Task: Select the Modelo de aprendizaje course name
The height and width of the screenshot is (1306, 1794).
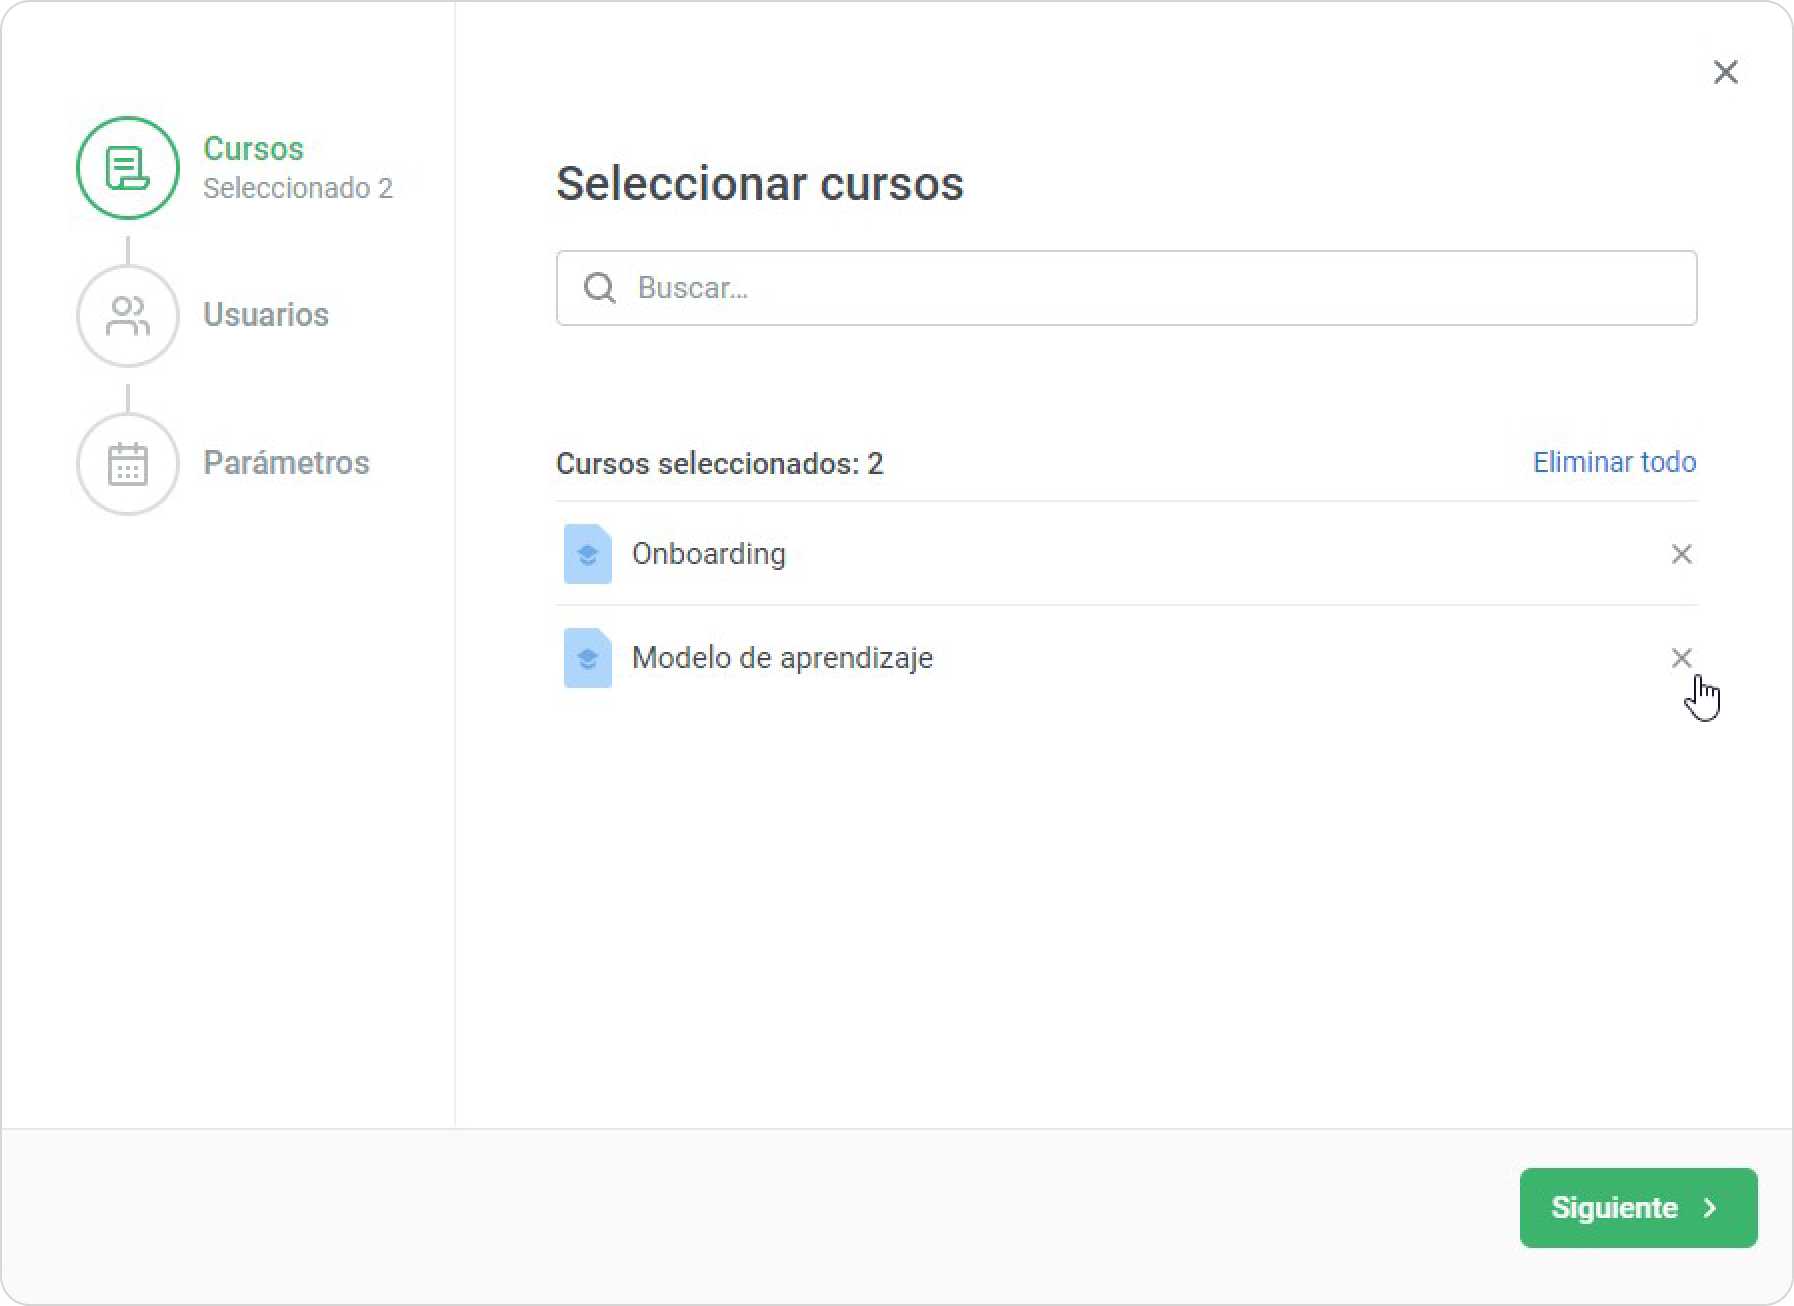Action: [782, 658]
